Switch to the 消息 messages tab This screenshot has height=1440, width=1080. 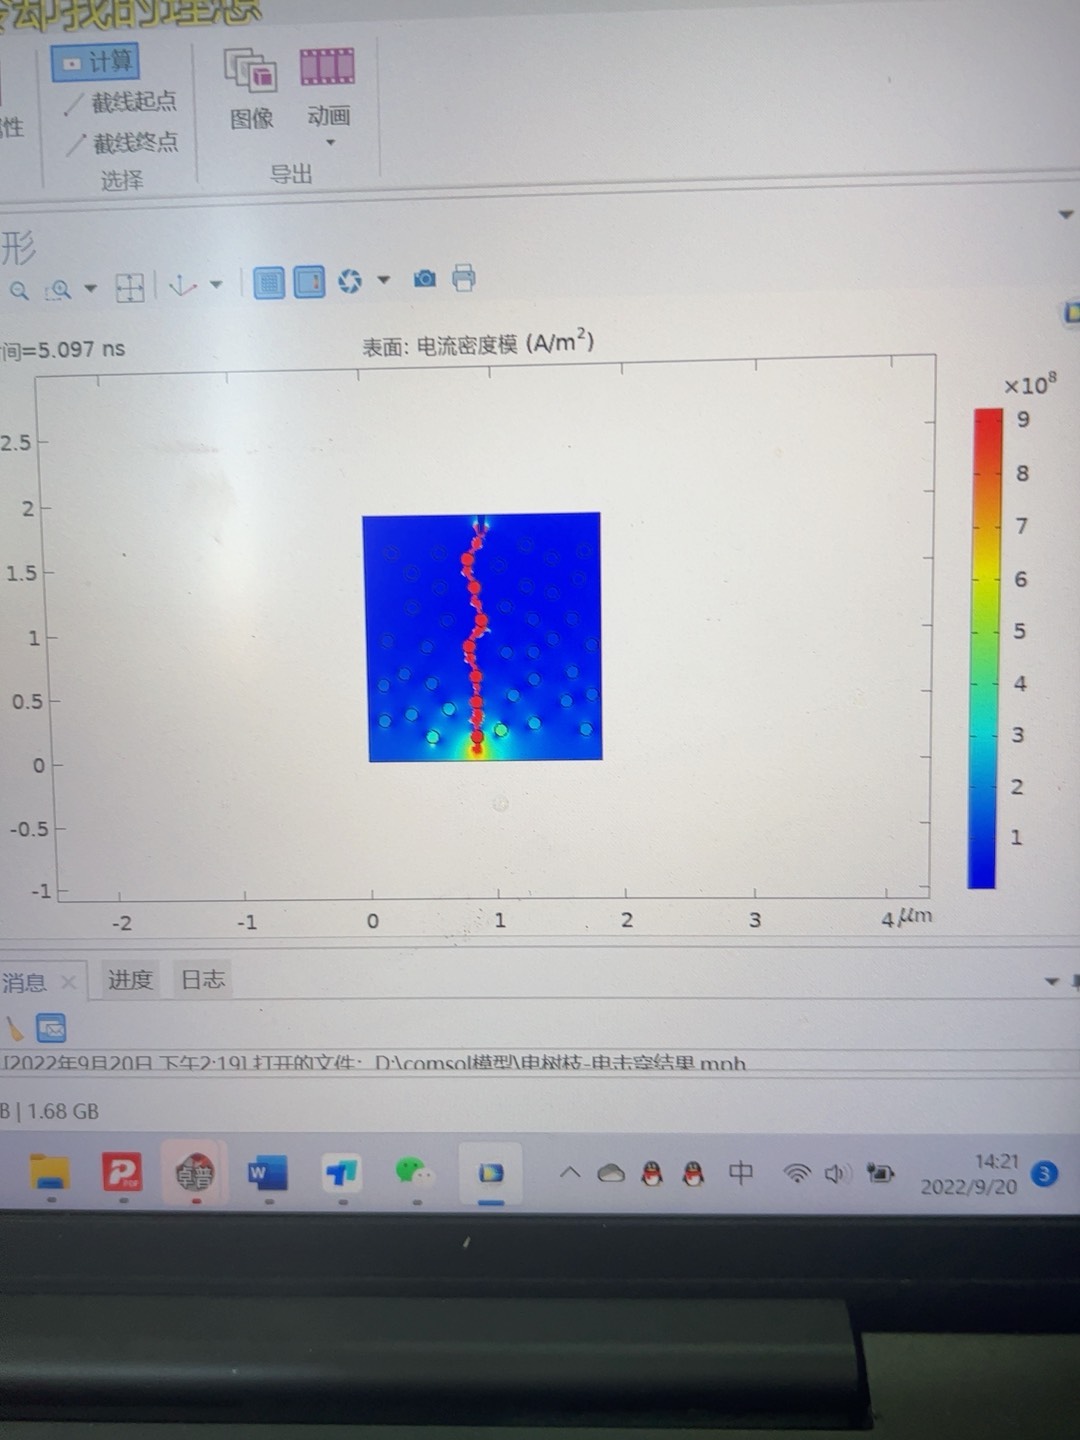click(x=24, y=982)
